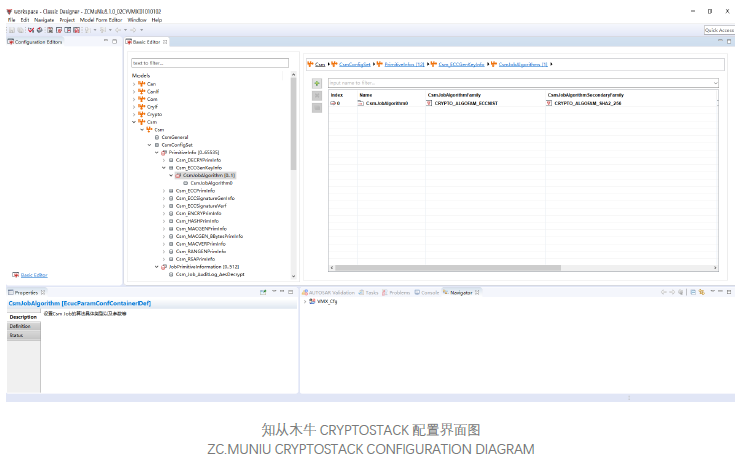745x461 pixels.
Task: Select the CsmGeneral tree item
Action: [175, 137]
